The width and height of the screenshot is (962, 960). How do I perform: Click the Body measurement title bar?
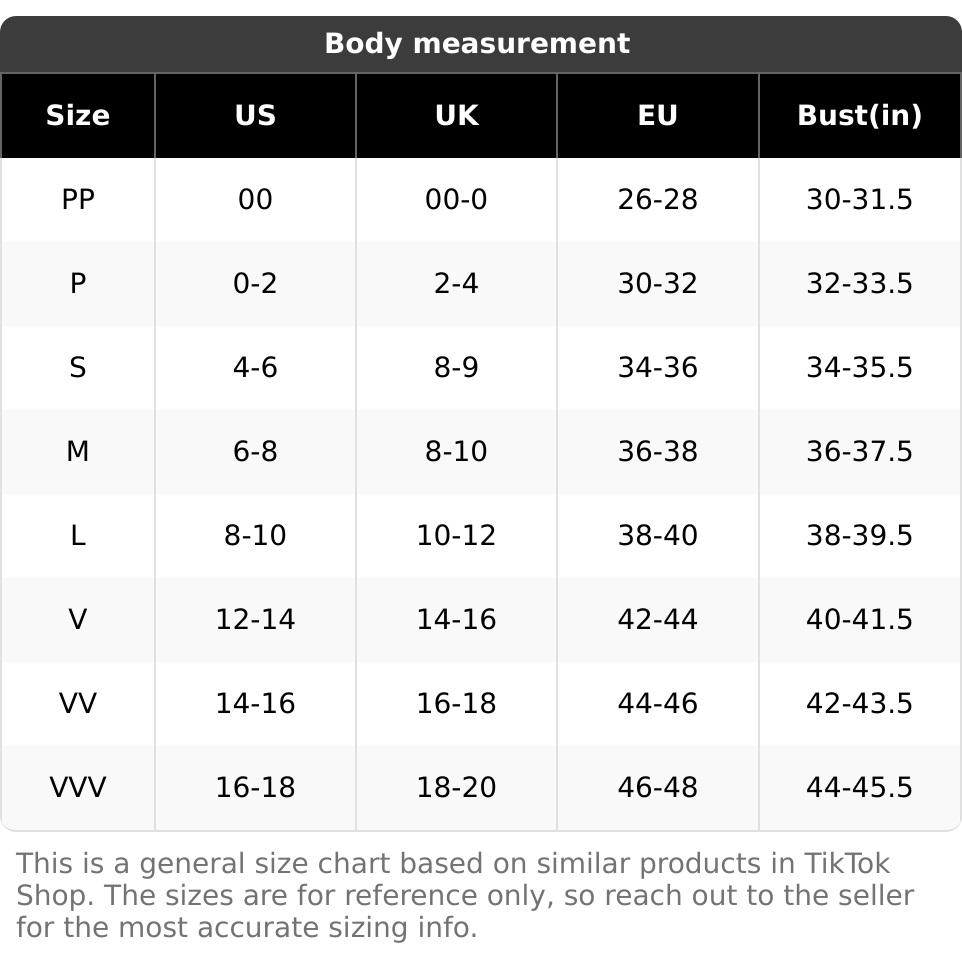pyautogui.click(x=477, y=44)
